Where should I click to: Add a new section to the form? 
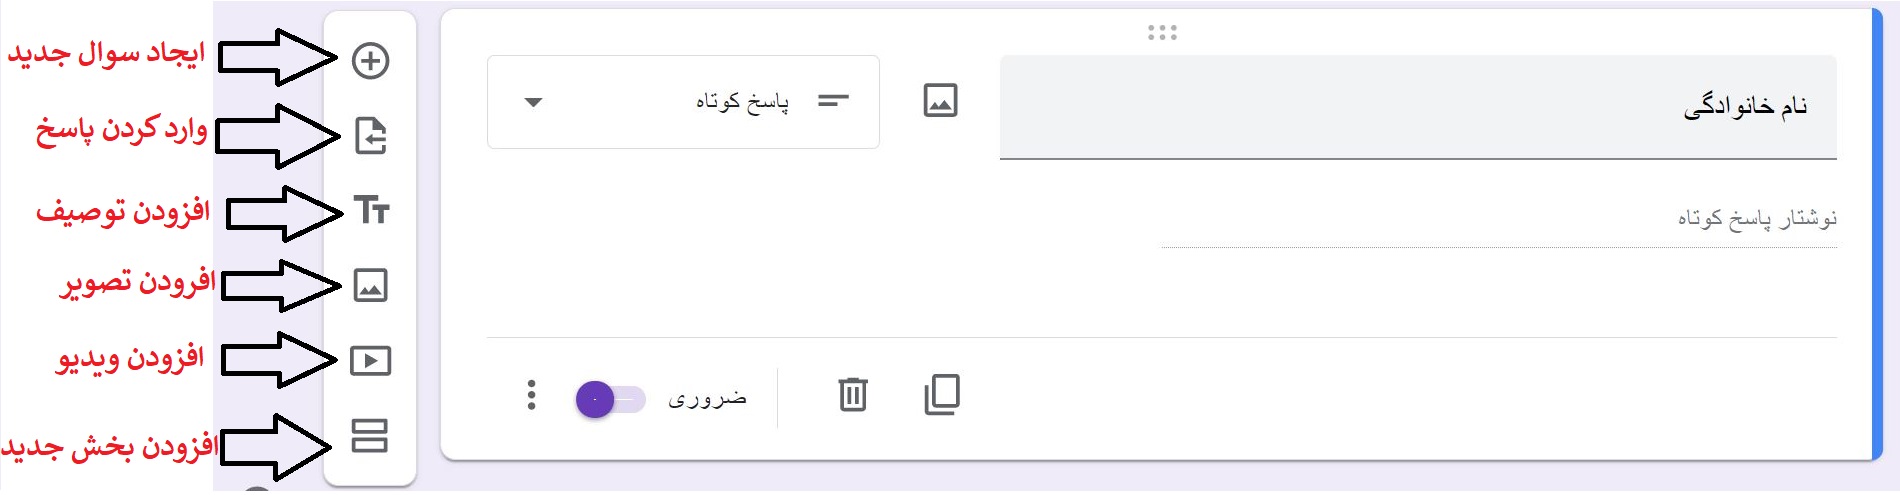click(x=369, y=435)
